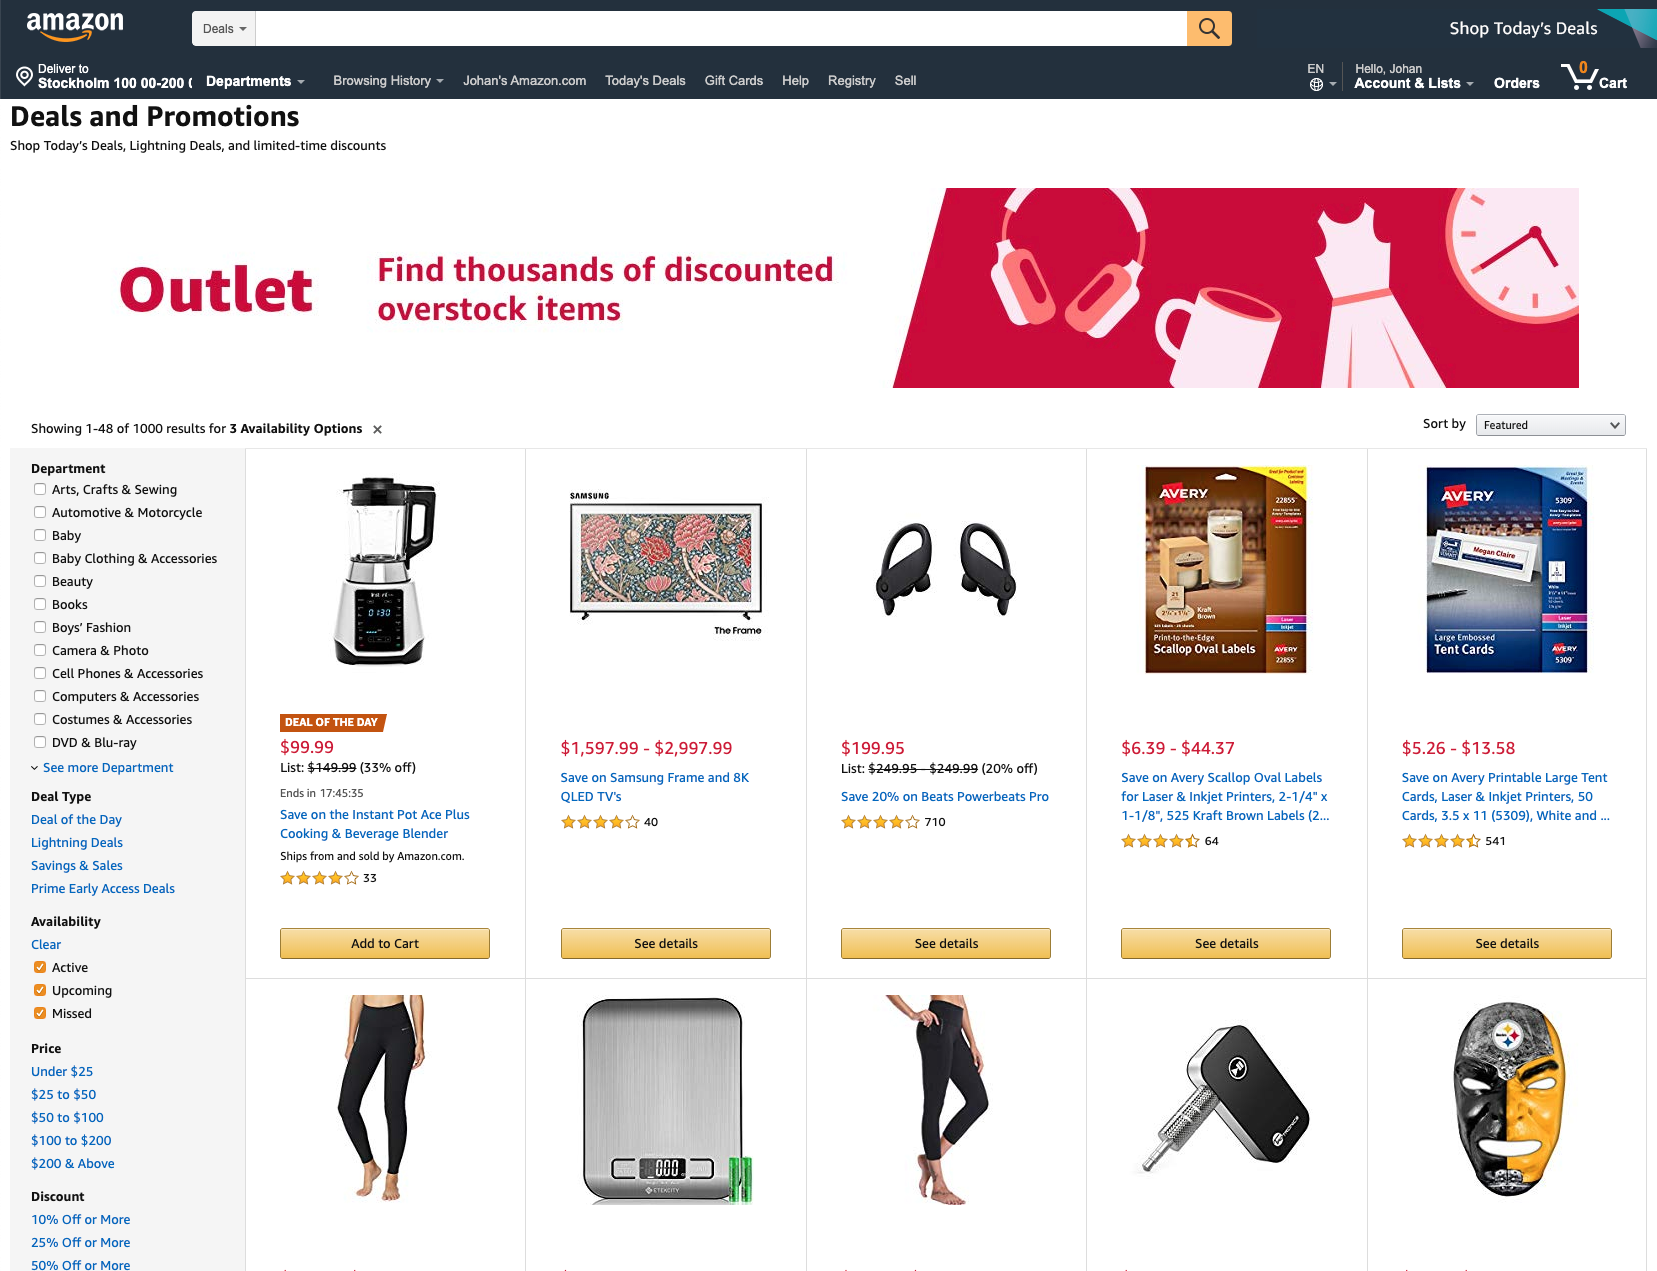
Task: Open Today's Deals in the navigation bar
Action: pos(645,81)
